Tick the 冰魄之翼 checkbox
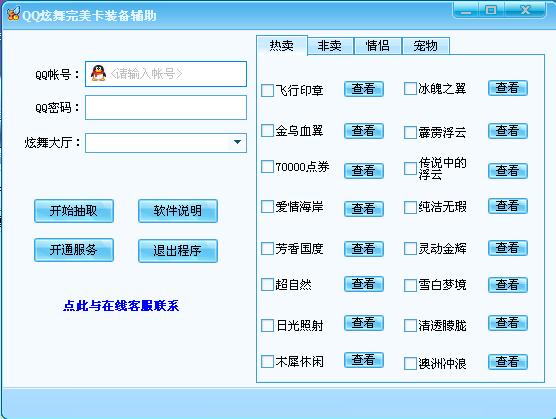Image resolution: width=556 pixels, height=419 pixels. tap(410, 89)
